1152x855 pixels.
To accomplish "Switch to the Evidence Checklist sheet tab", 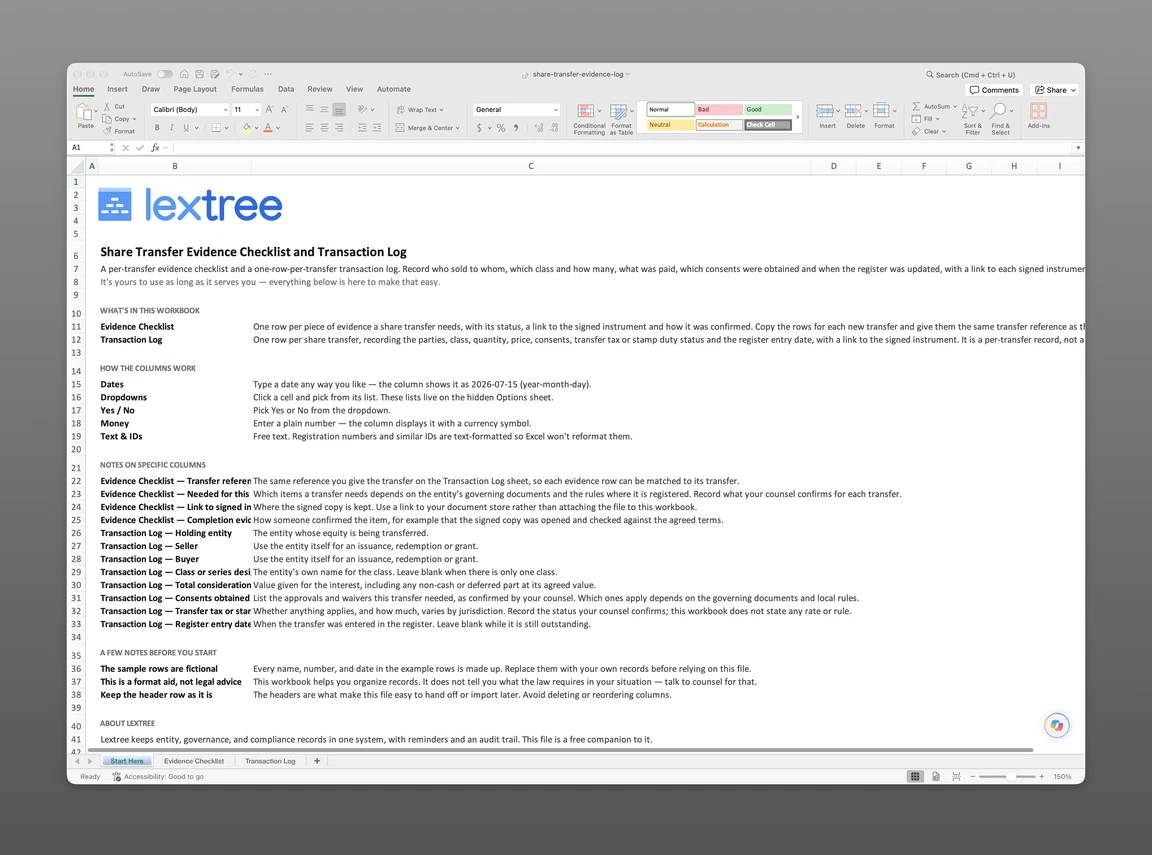I will (194, 761).
